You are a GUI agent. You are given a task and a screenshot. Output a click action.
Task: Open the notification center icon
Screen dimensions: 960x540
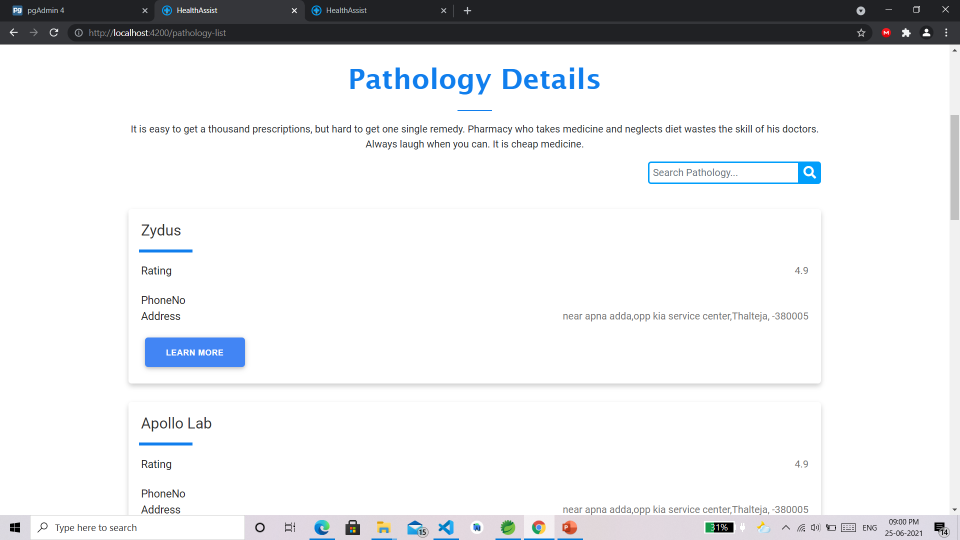[941, 527]
